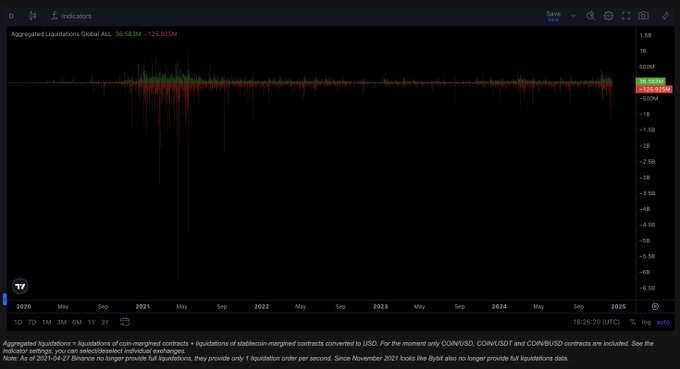The height and width of the screenshot is (369, 680).
Task: Click the quick search icon
Action: point(590,16)
